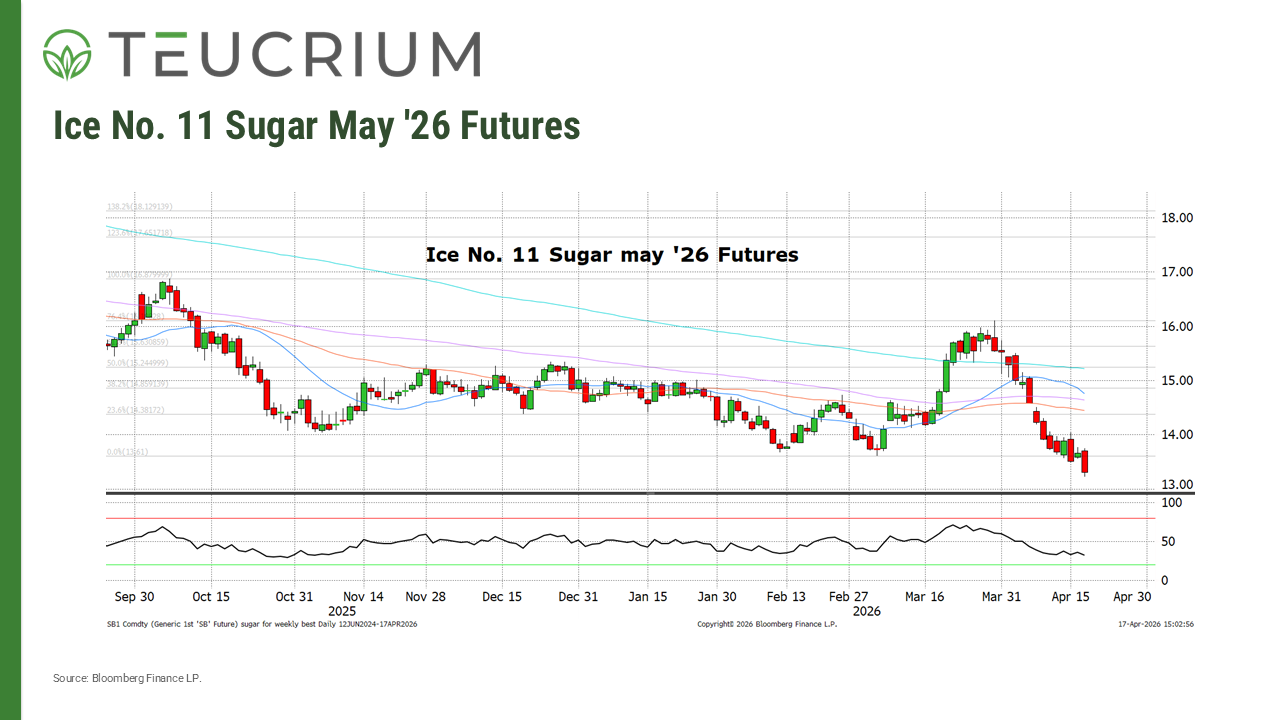Click the last red candlestick on the chart
This screenshot has width=1280, height=720.
[x=1085, y=463]
